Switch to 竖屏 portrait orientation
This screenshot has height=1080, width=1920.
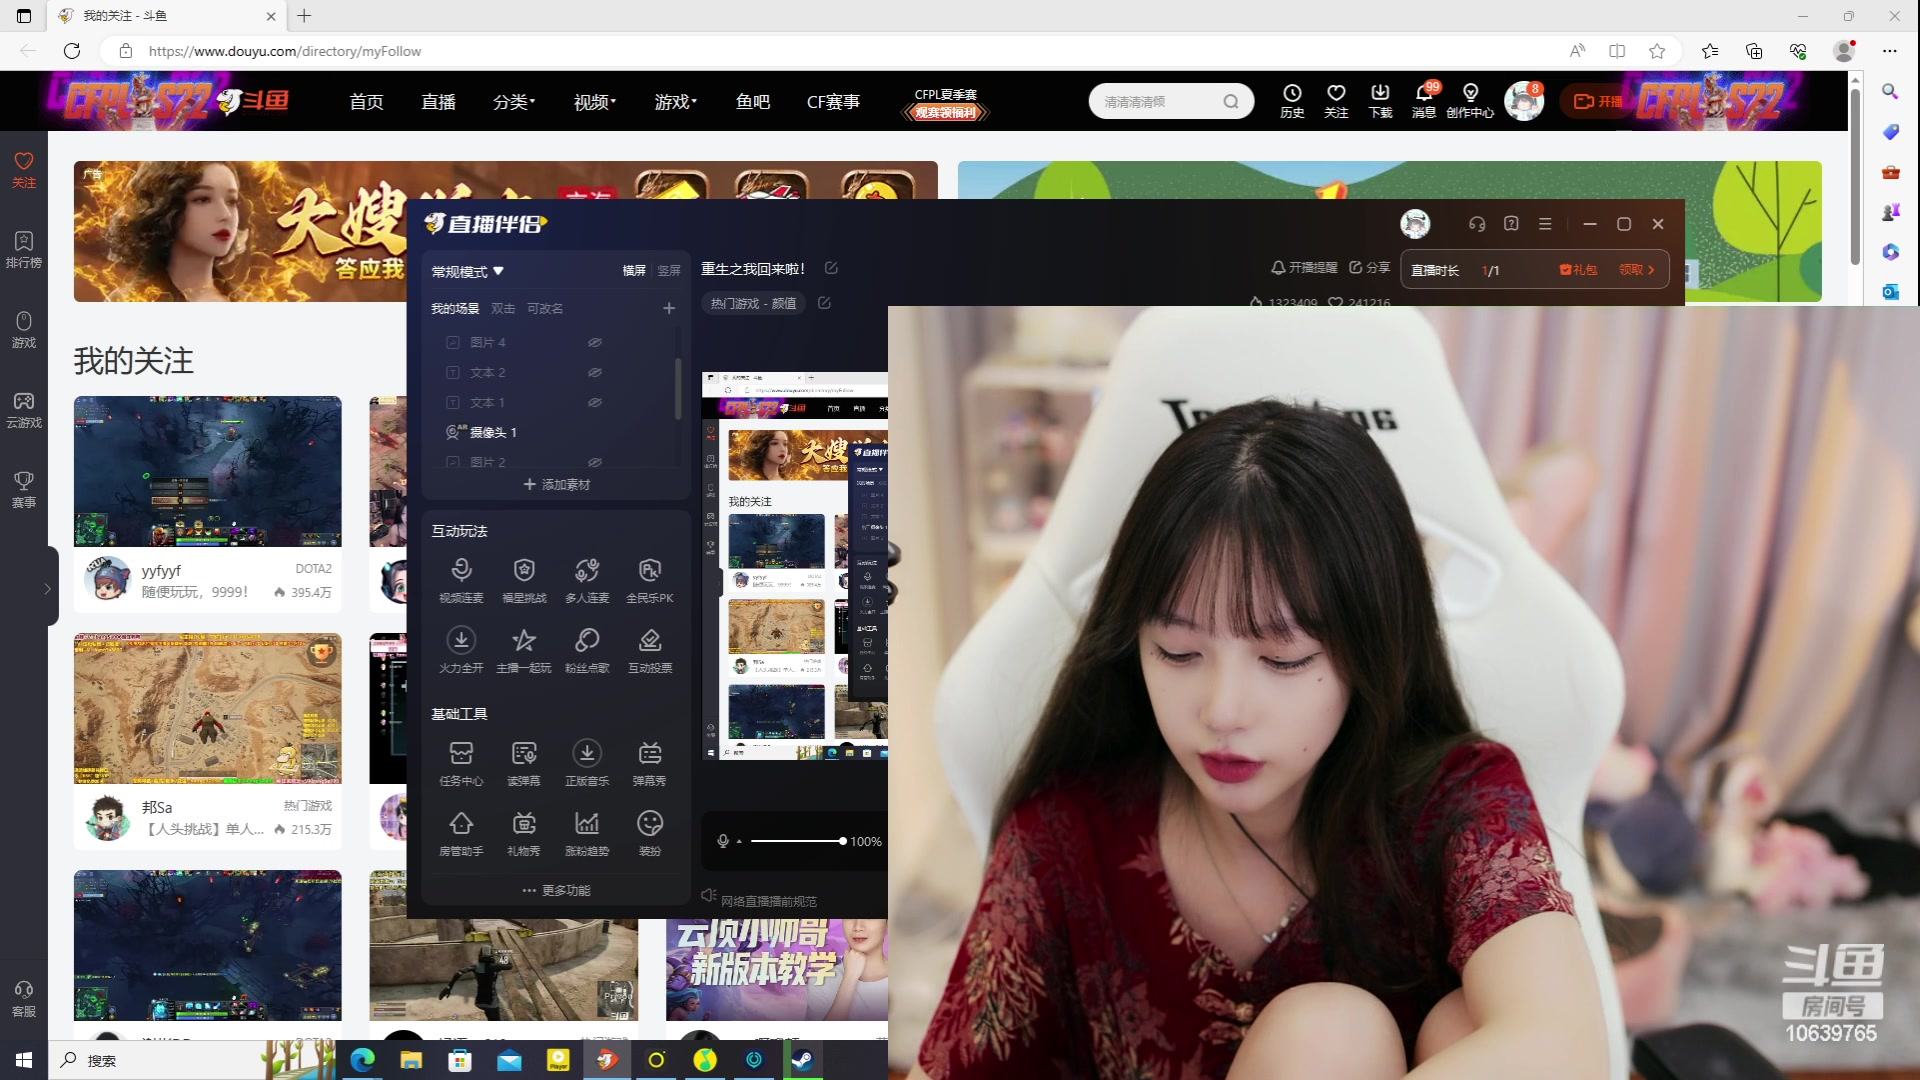669,271
